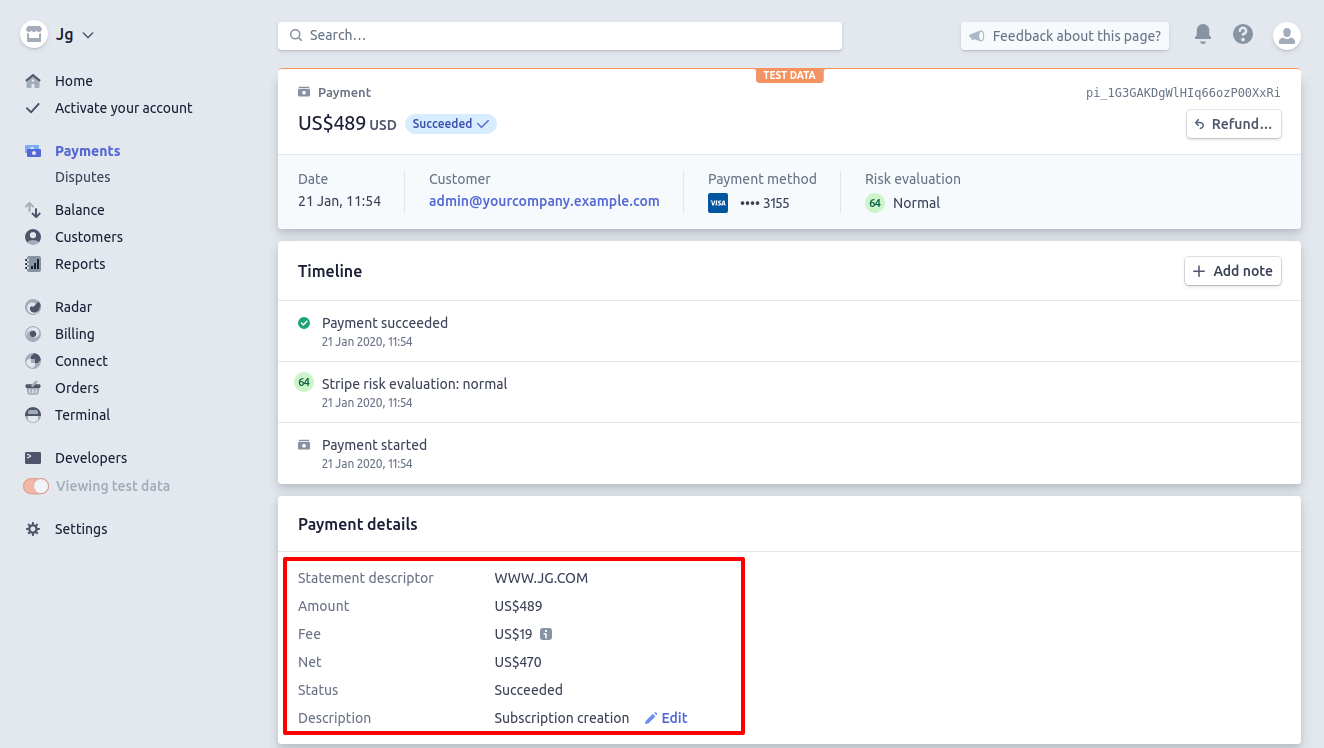Click the Developers terminal icon
The width and height of the screenshot is (1324, 748).
[x=33, y=458]
